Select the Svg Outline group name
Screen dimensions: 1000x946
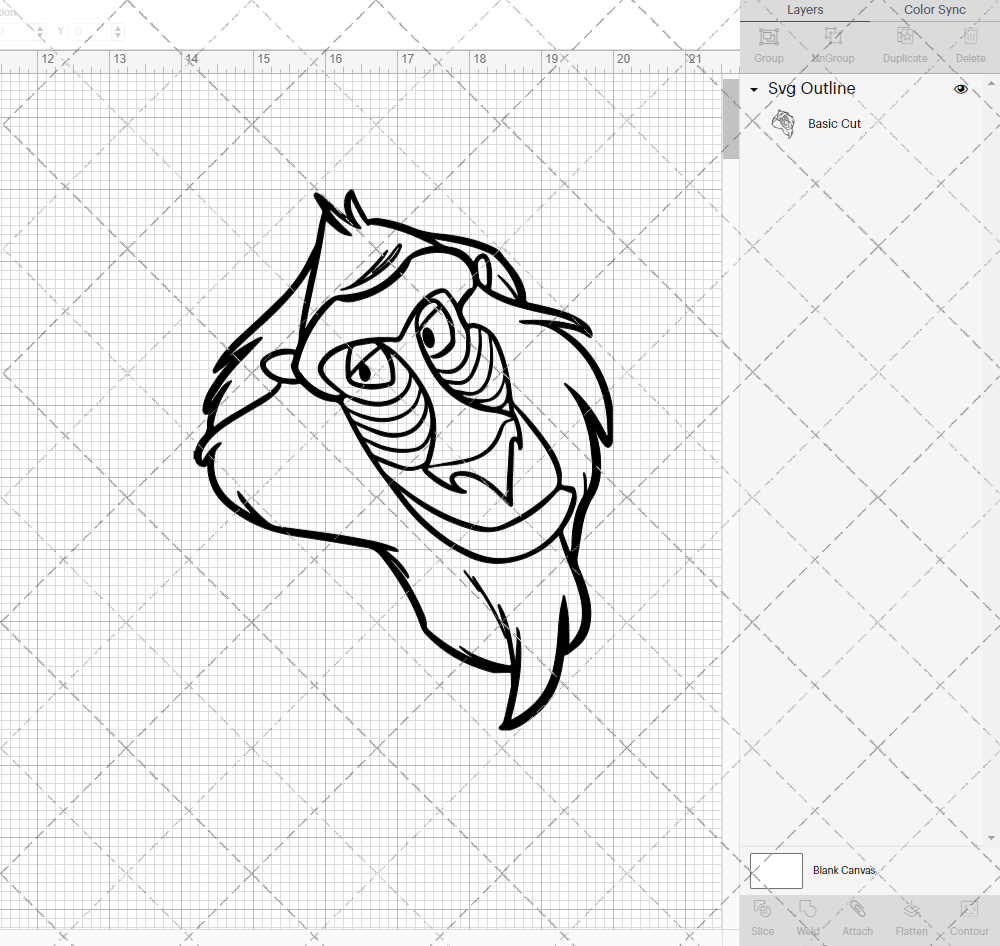811,89
